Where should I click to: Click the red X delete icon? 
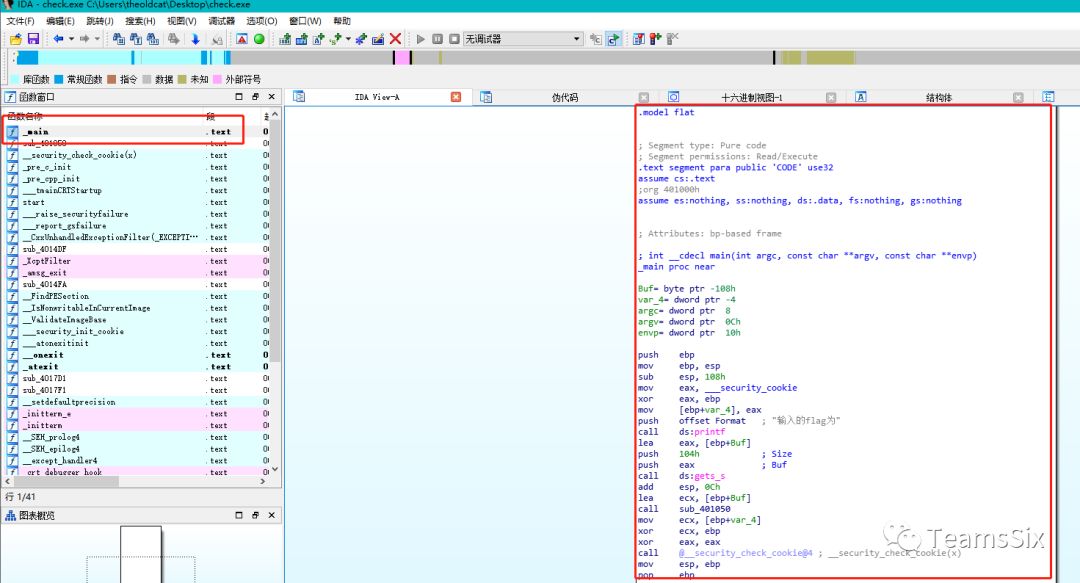395,39
